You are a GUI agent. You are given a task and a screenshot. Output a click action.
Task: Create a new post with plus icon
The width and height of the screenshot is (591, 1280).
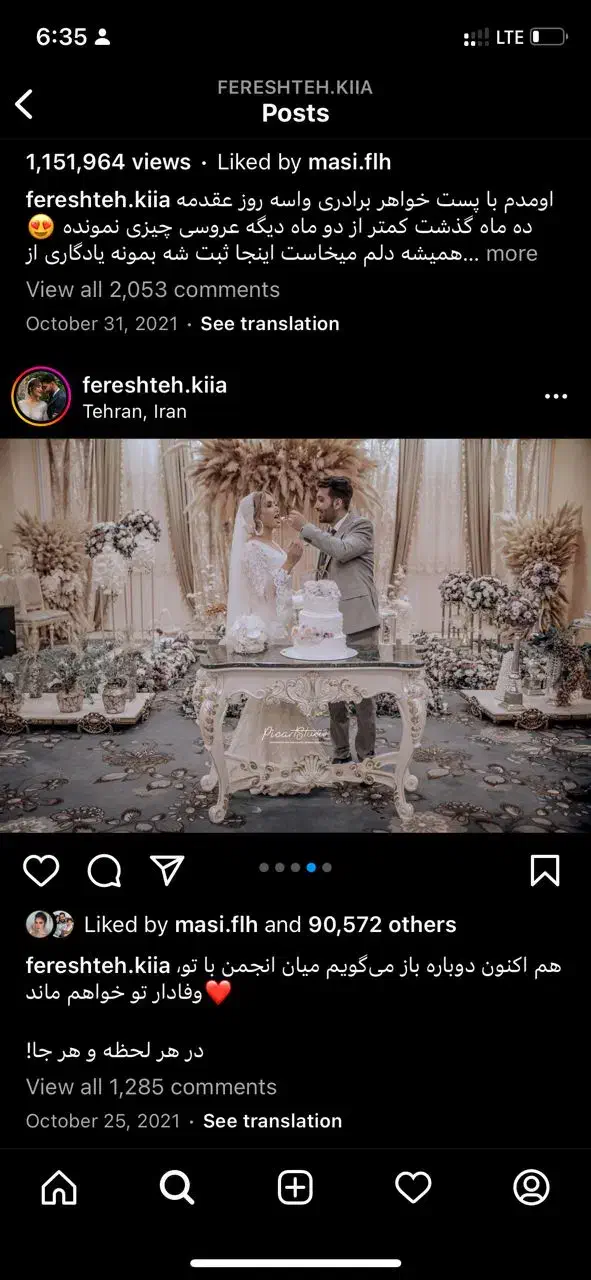pos(295,1187)
